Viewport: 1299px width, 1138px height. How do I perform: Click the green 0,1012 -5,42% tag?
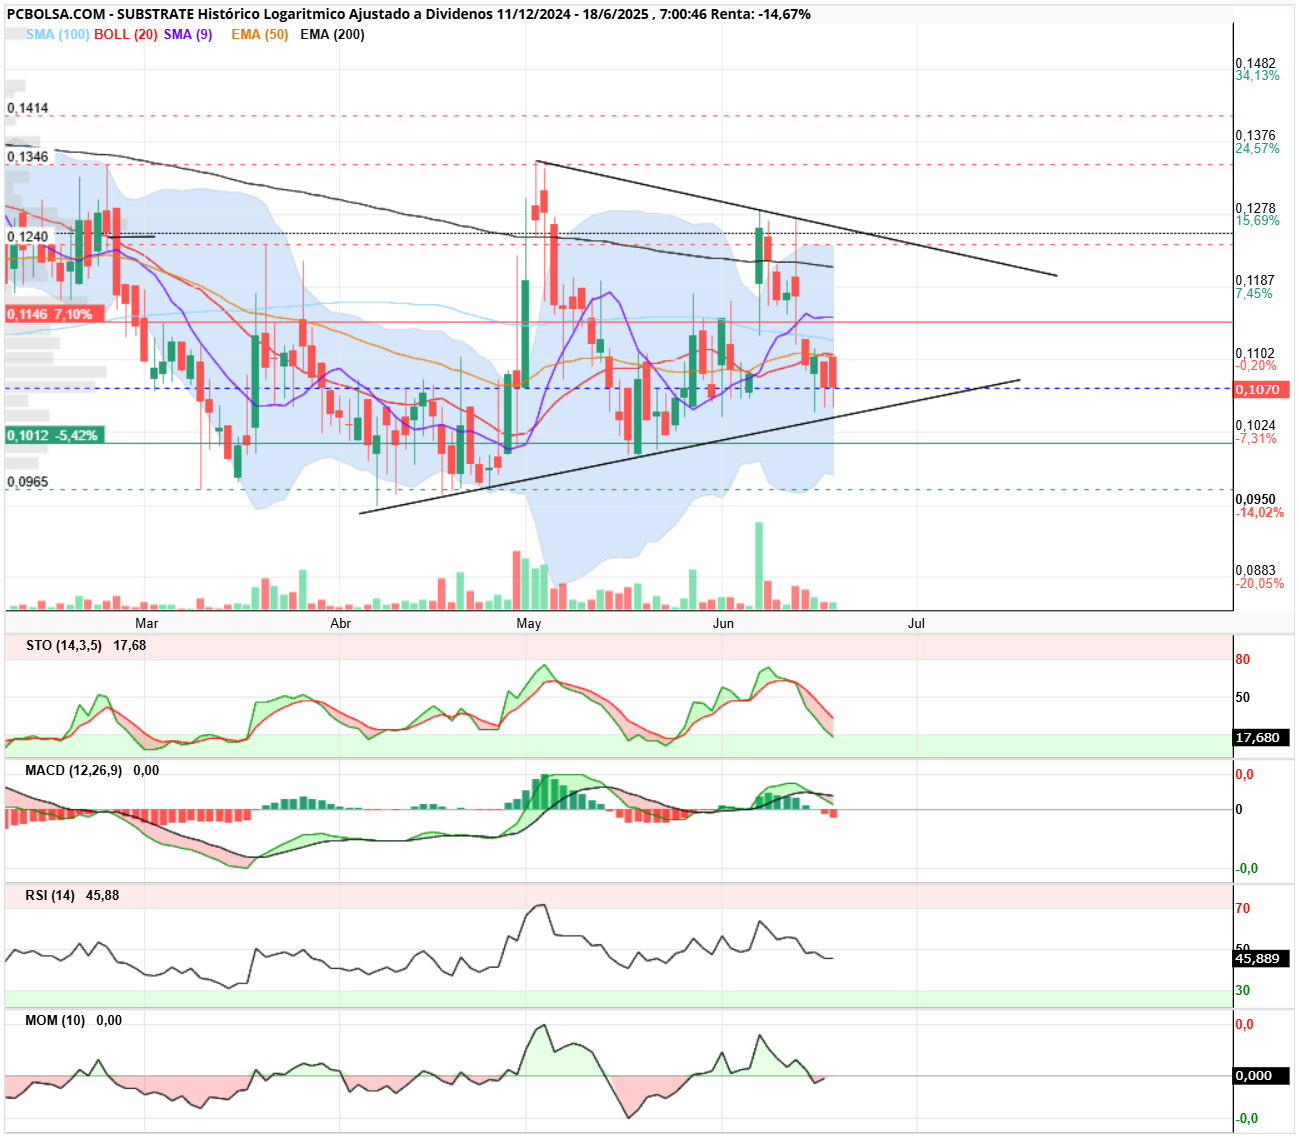pos(54,436)
